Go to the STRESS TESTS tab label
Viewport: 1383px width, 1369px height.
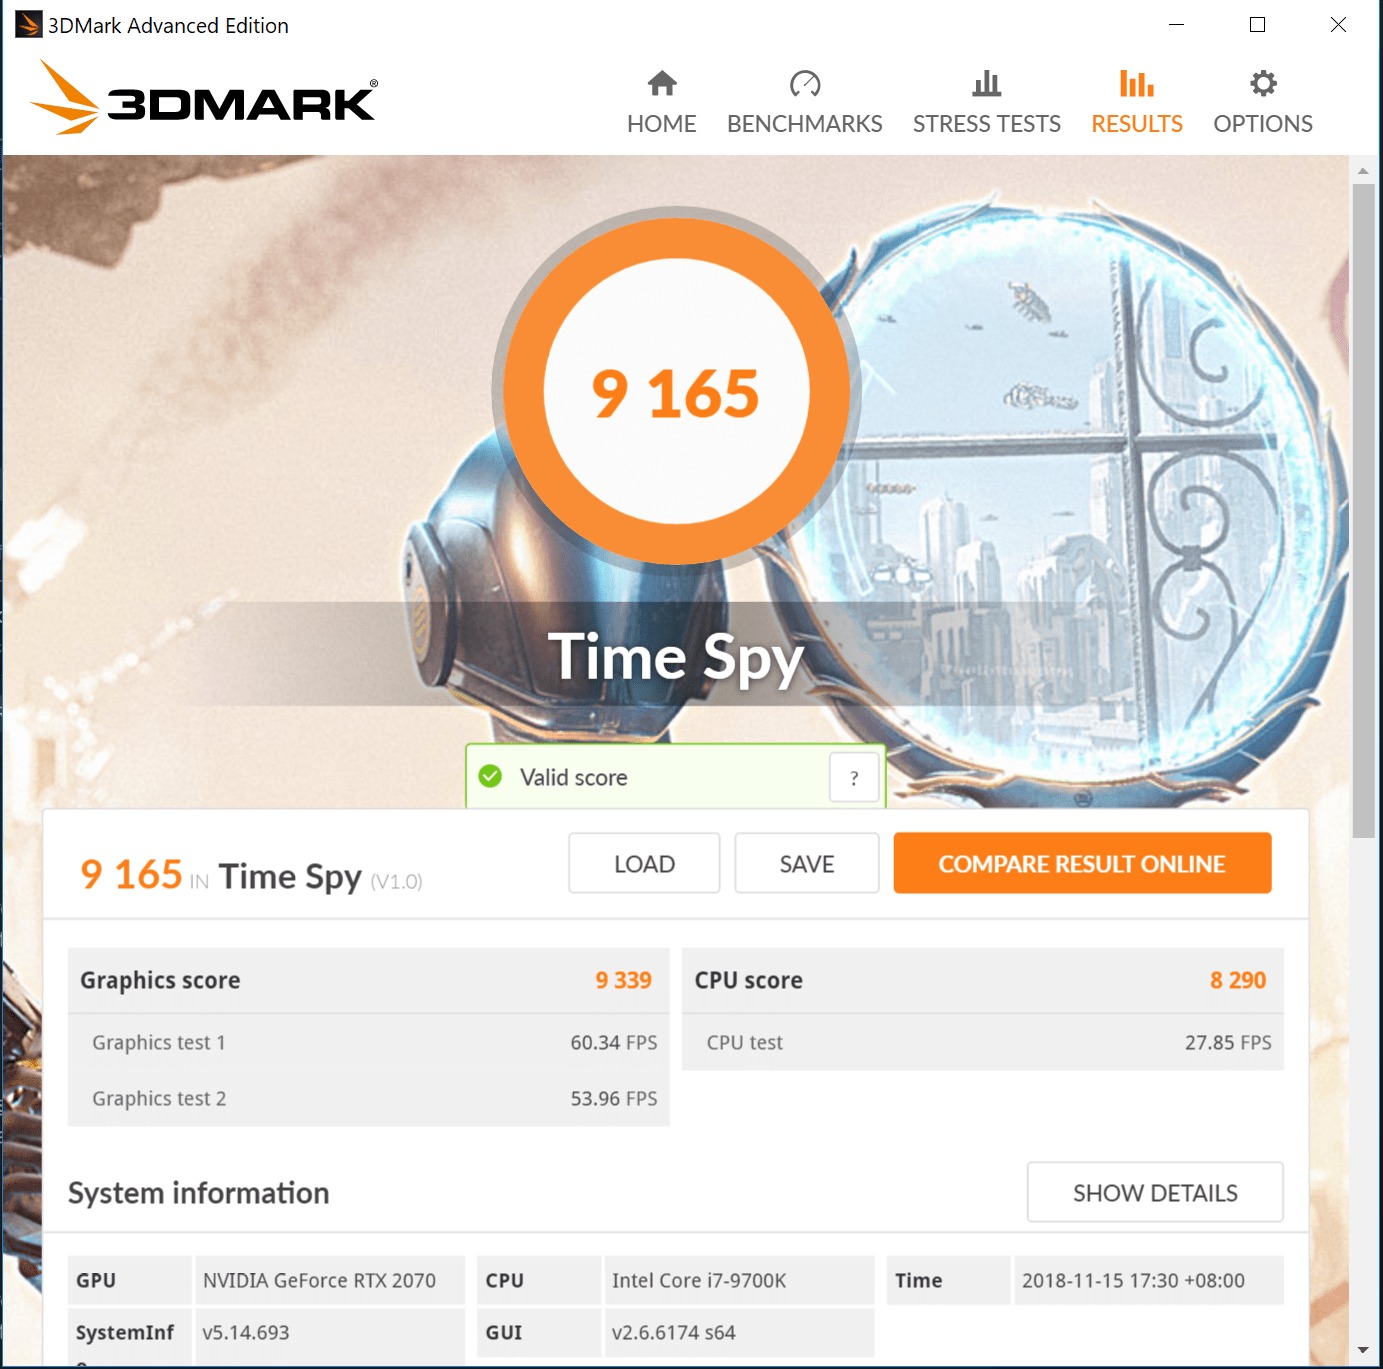986,124
